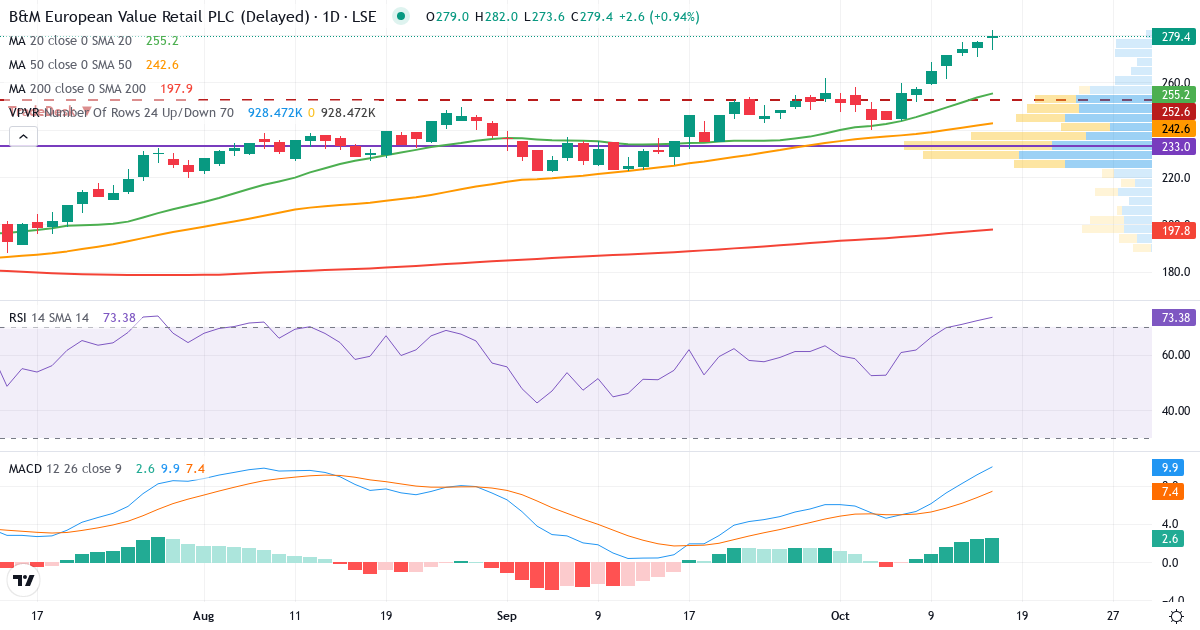Click the purple 233.0 price scale label
1200x630 pixels.
(x=1174, y=146)
